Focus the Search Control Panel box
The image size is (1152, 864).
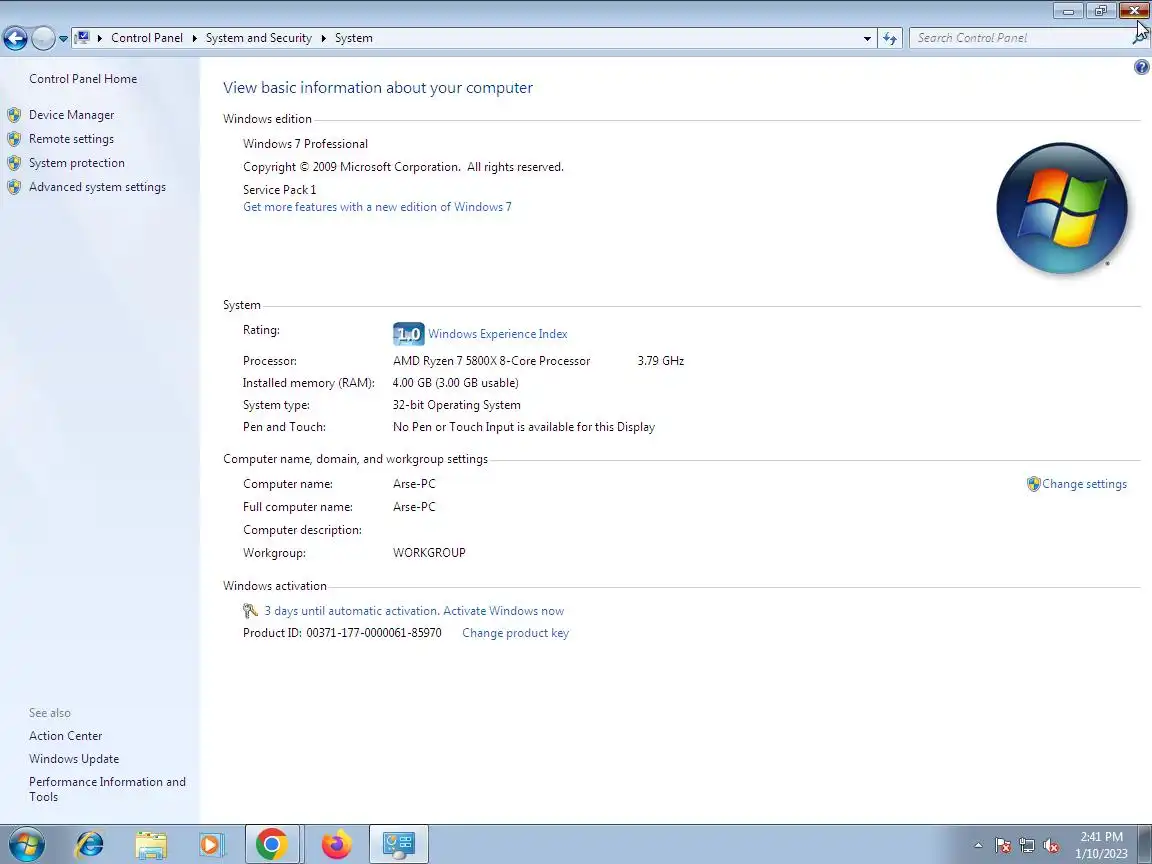1021,38
